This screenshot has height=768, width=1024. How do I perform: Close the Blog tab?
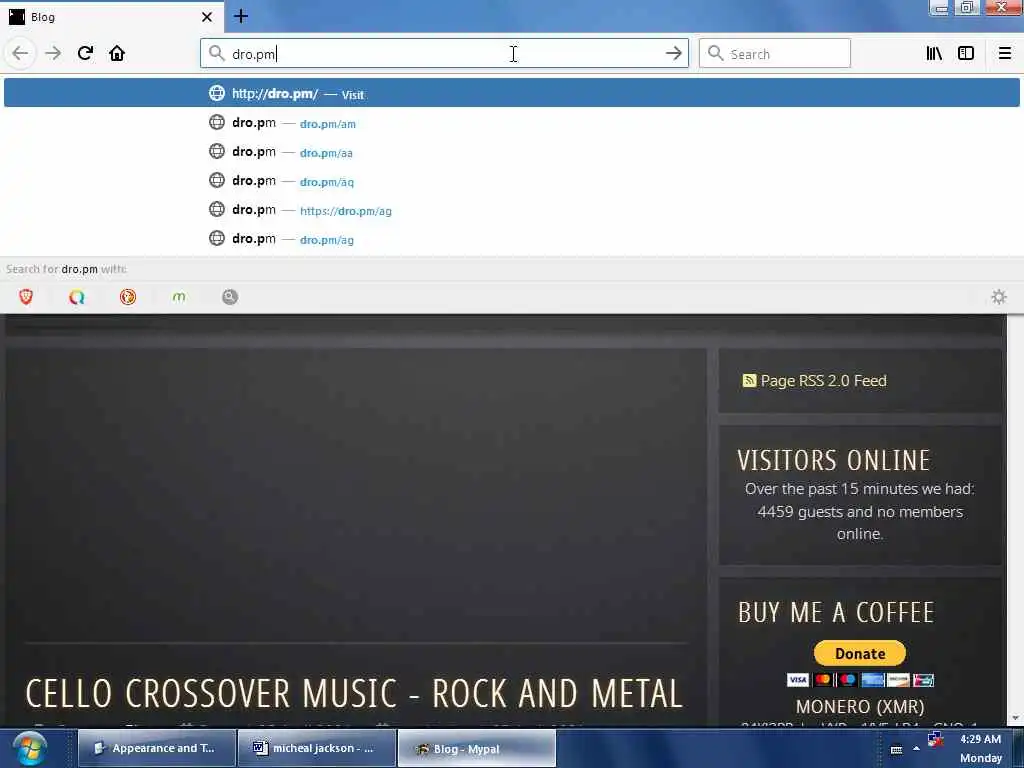point(207,17)
